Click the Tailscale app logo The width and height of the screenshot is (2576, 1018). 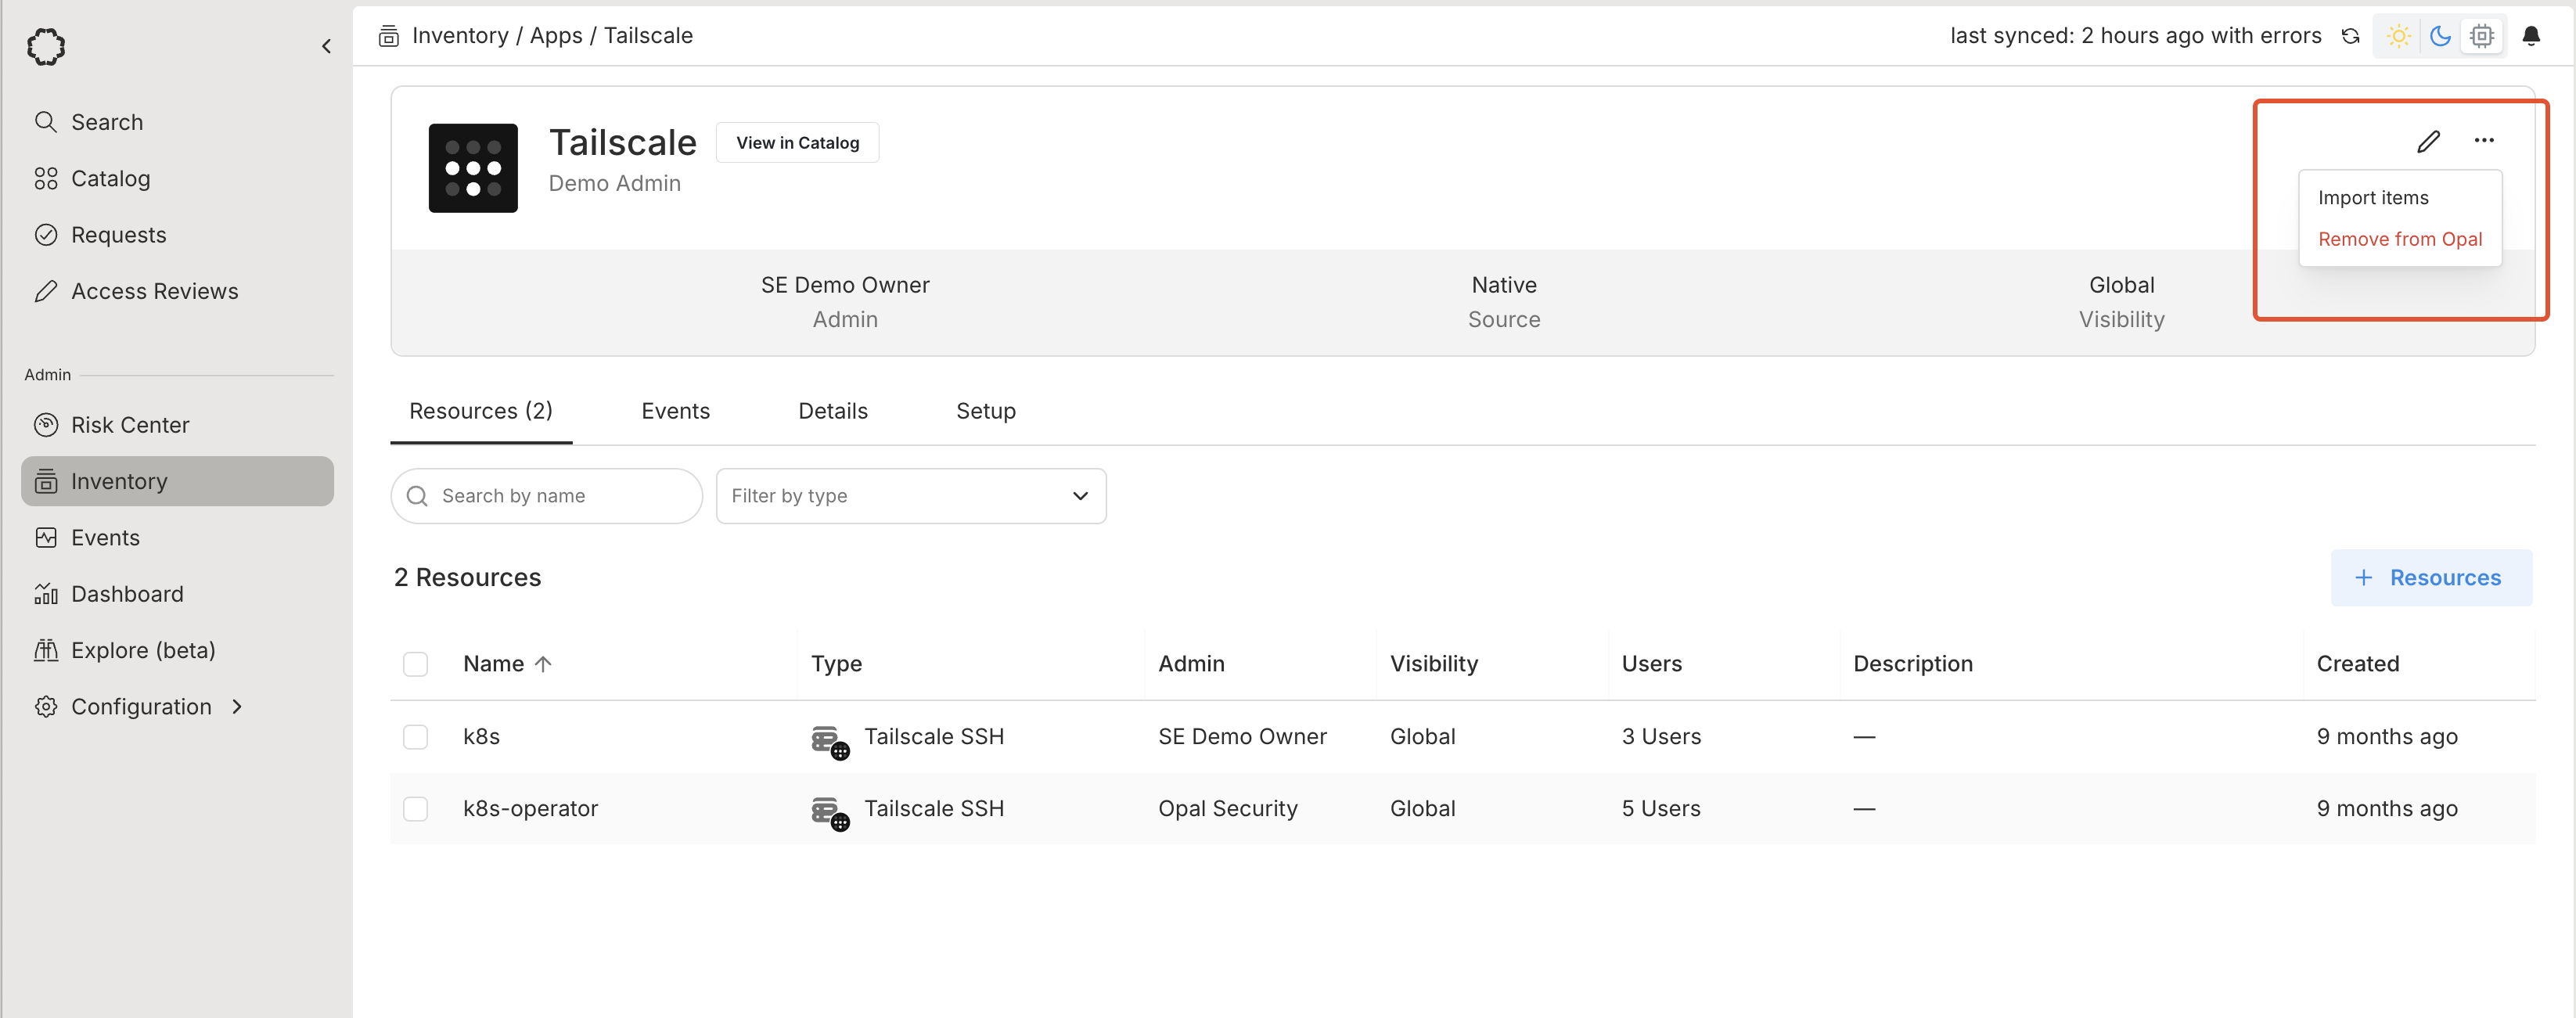pyautogui.click(x=473, y=168)
